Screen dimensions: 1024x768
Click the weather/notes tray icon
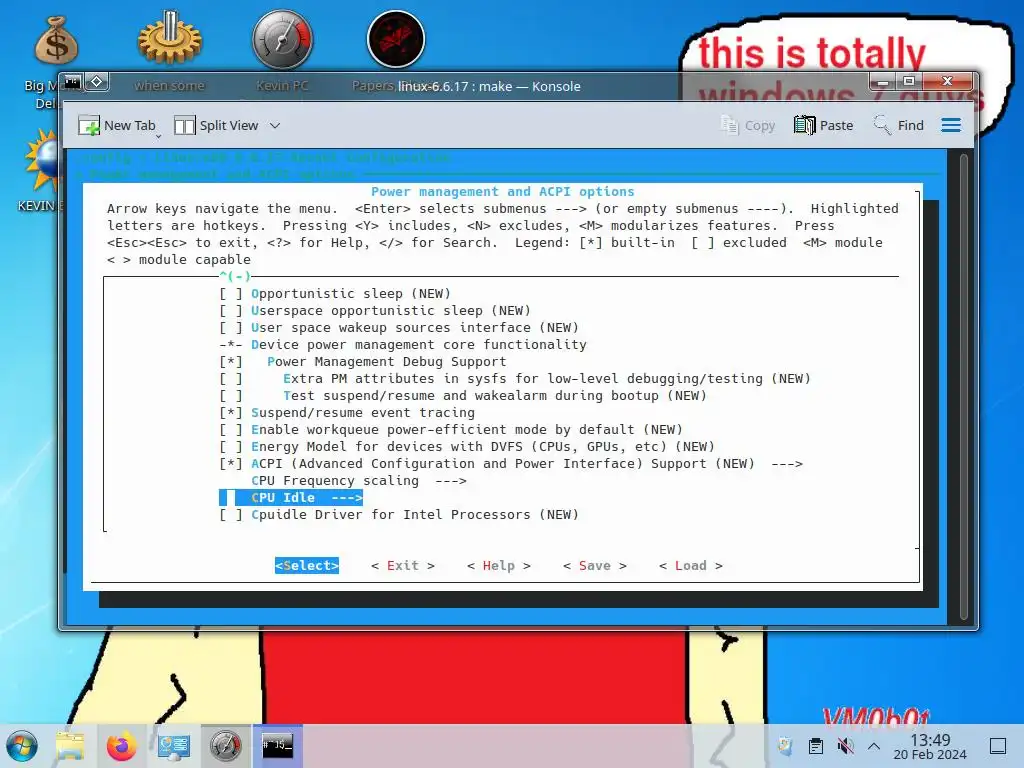click(786, 746)
